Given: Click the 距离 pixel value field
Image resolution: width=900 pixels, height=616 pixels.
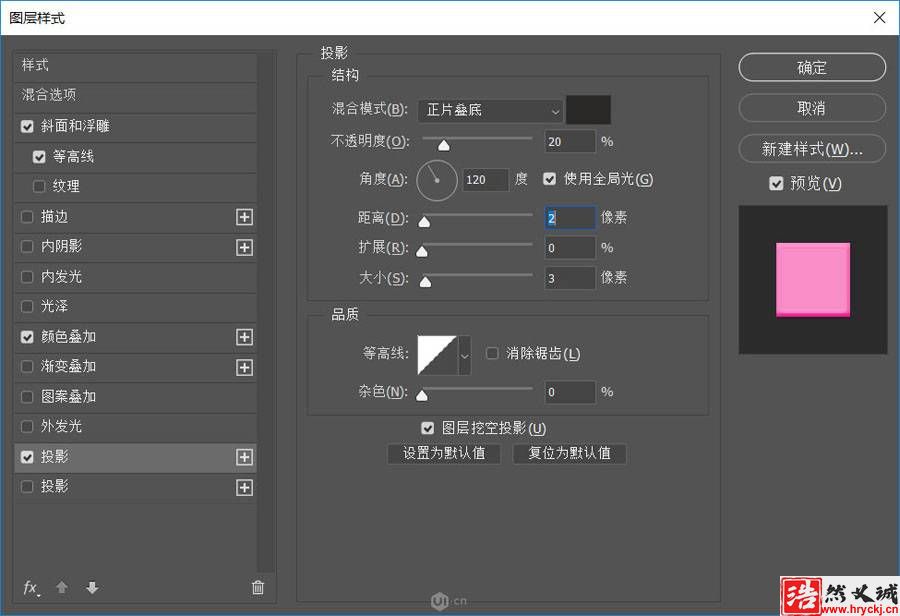Looking at the screenshot, I should pos(570,218).
